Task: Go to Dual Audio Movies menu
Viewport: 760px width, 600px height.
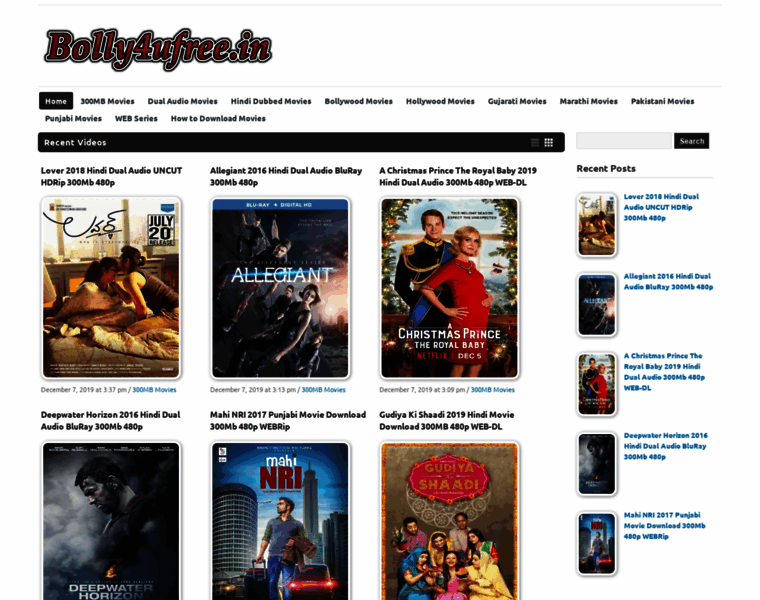Action: [x=183, y=101]
